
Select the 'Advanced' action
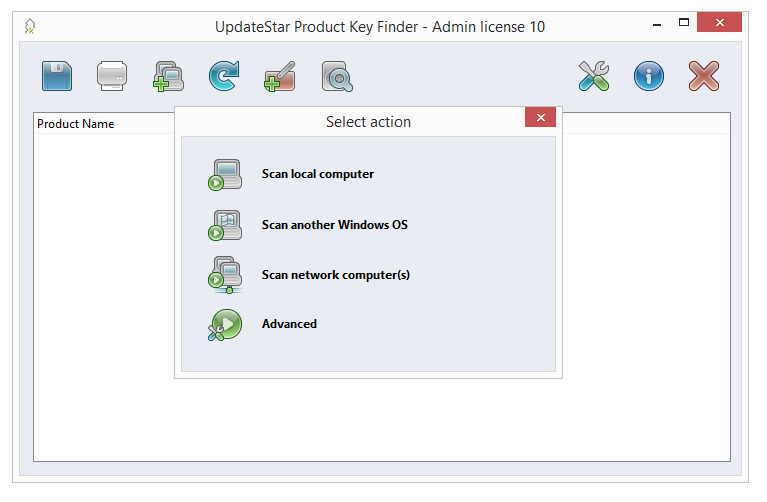pyautogui.click(x=289, y=324)
